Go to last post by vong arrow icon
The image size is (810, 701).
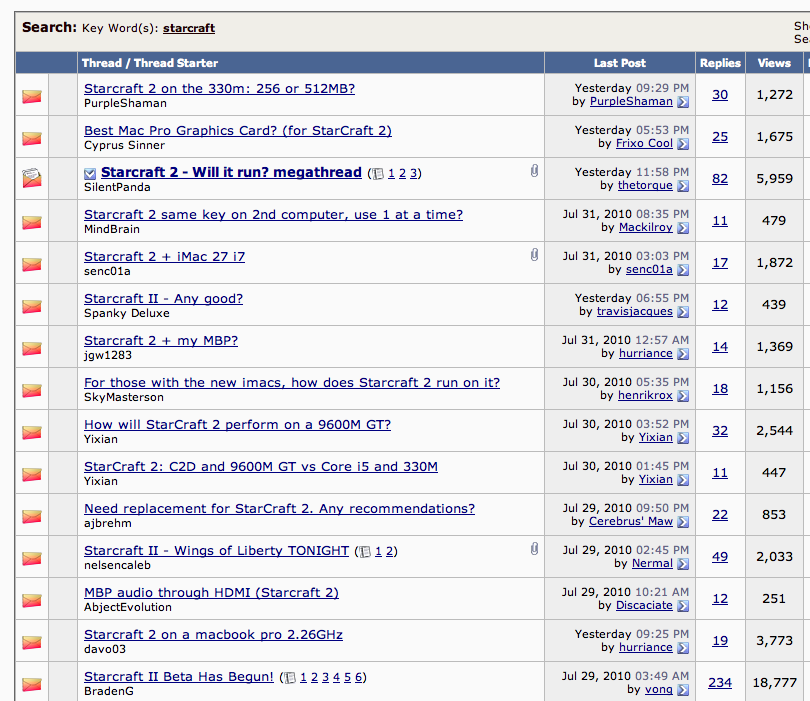[683, 690]
